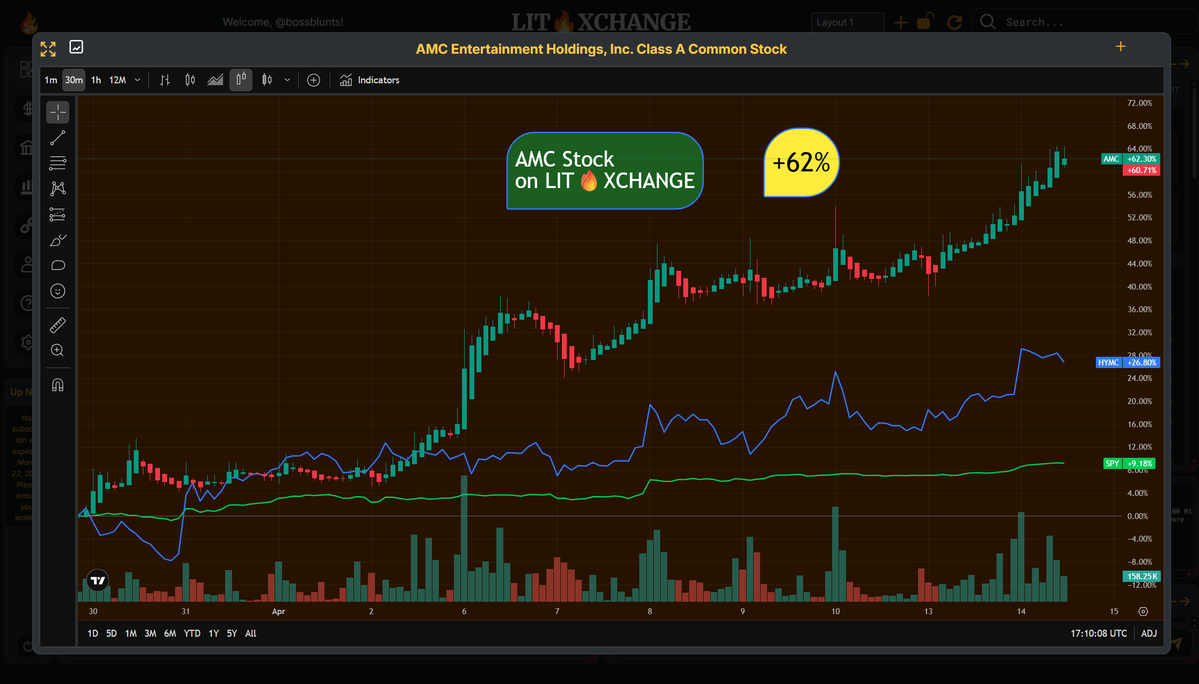Set date range to 6M
Screen dimensions: 1199x684
(170, 633)
